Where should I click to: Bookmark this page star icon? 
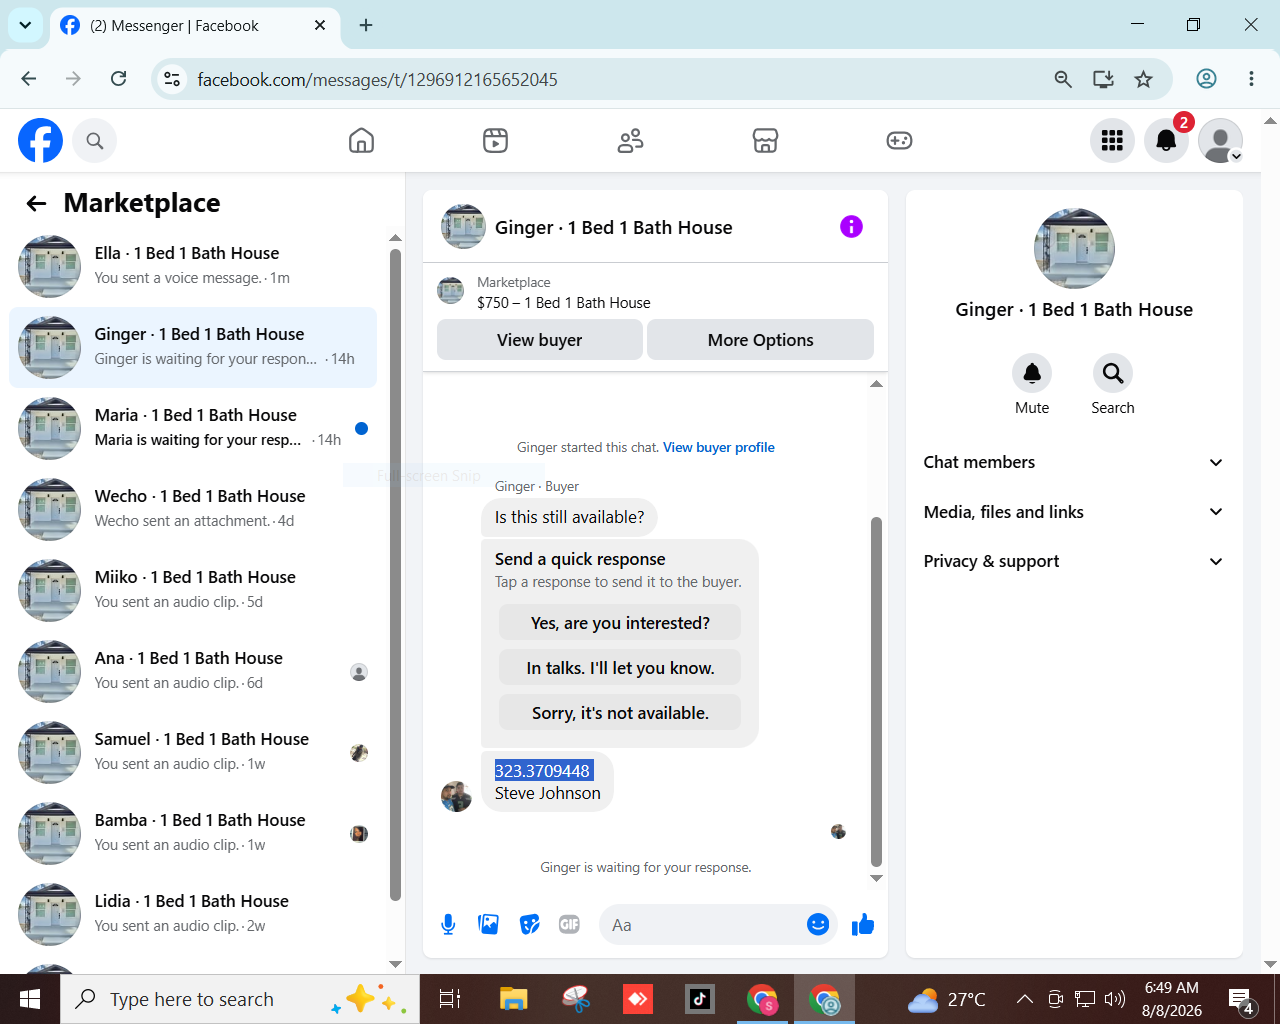click(1143, 79)
